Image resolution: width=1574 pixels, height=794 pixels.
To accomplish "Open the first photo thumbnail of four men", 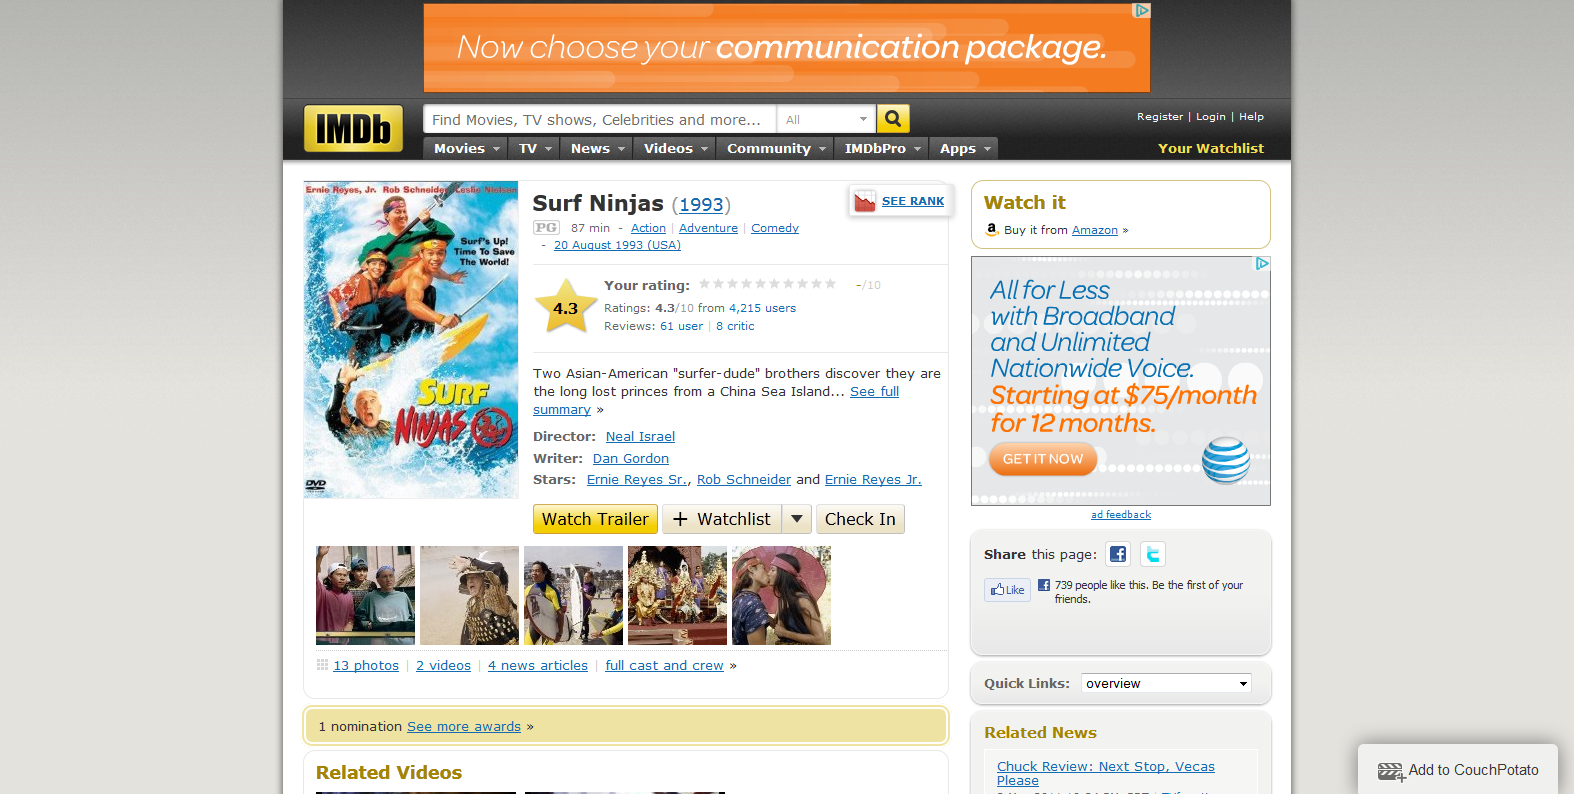I will pyautogui.click(x=365, y=595).
